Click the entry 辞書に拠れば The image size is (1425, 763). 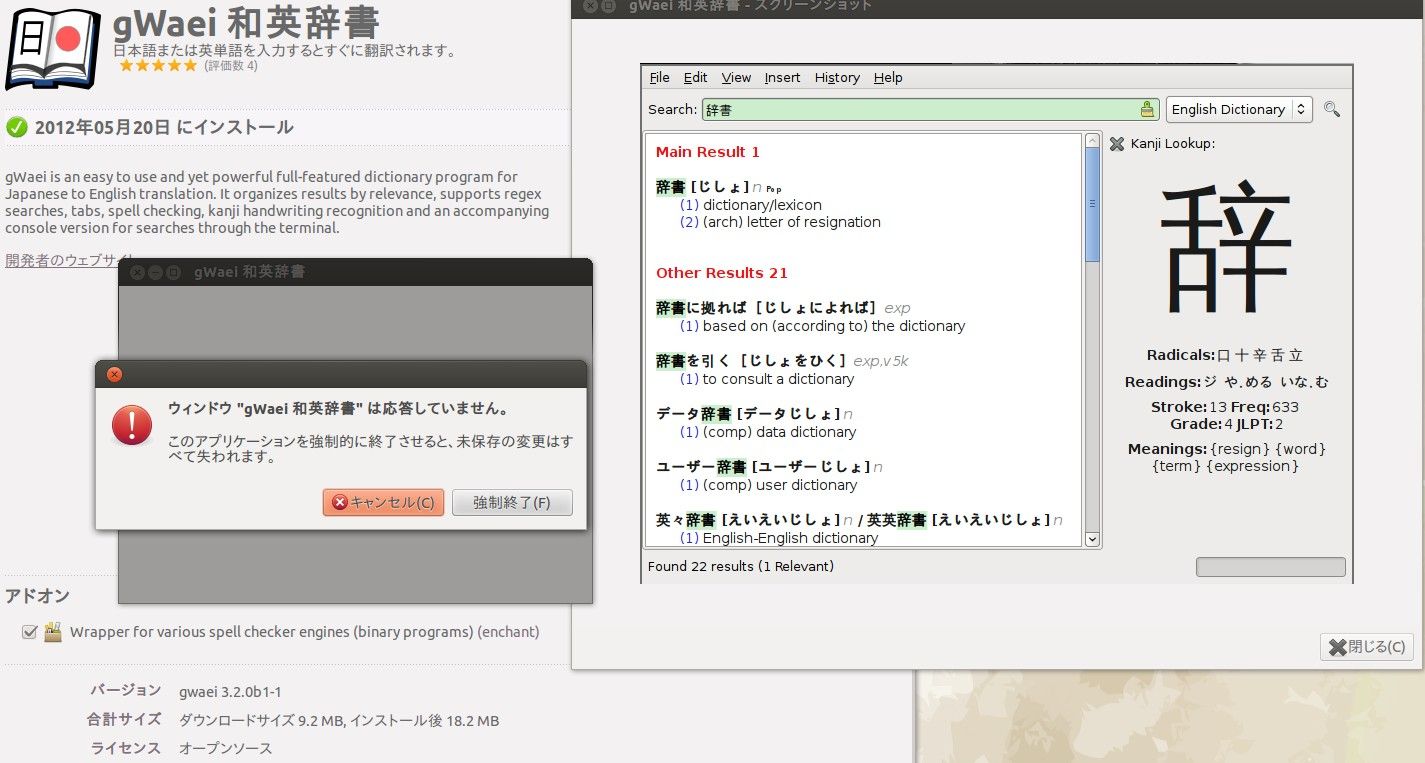[766, 308]
